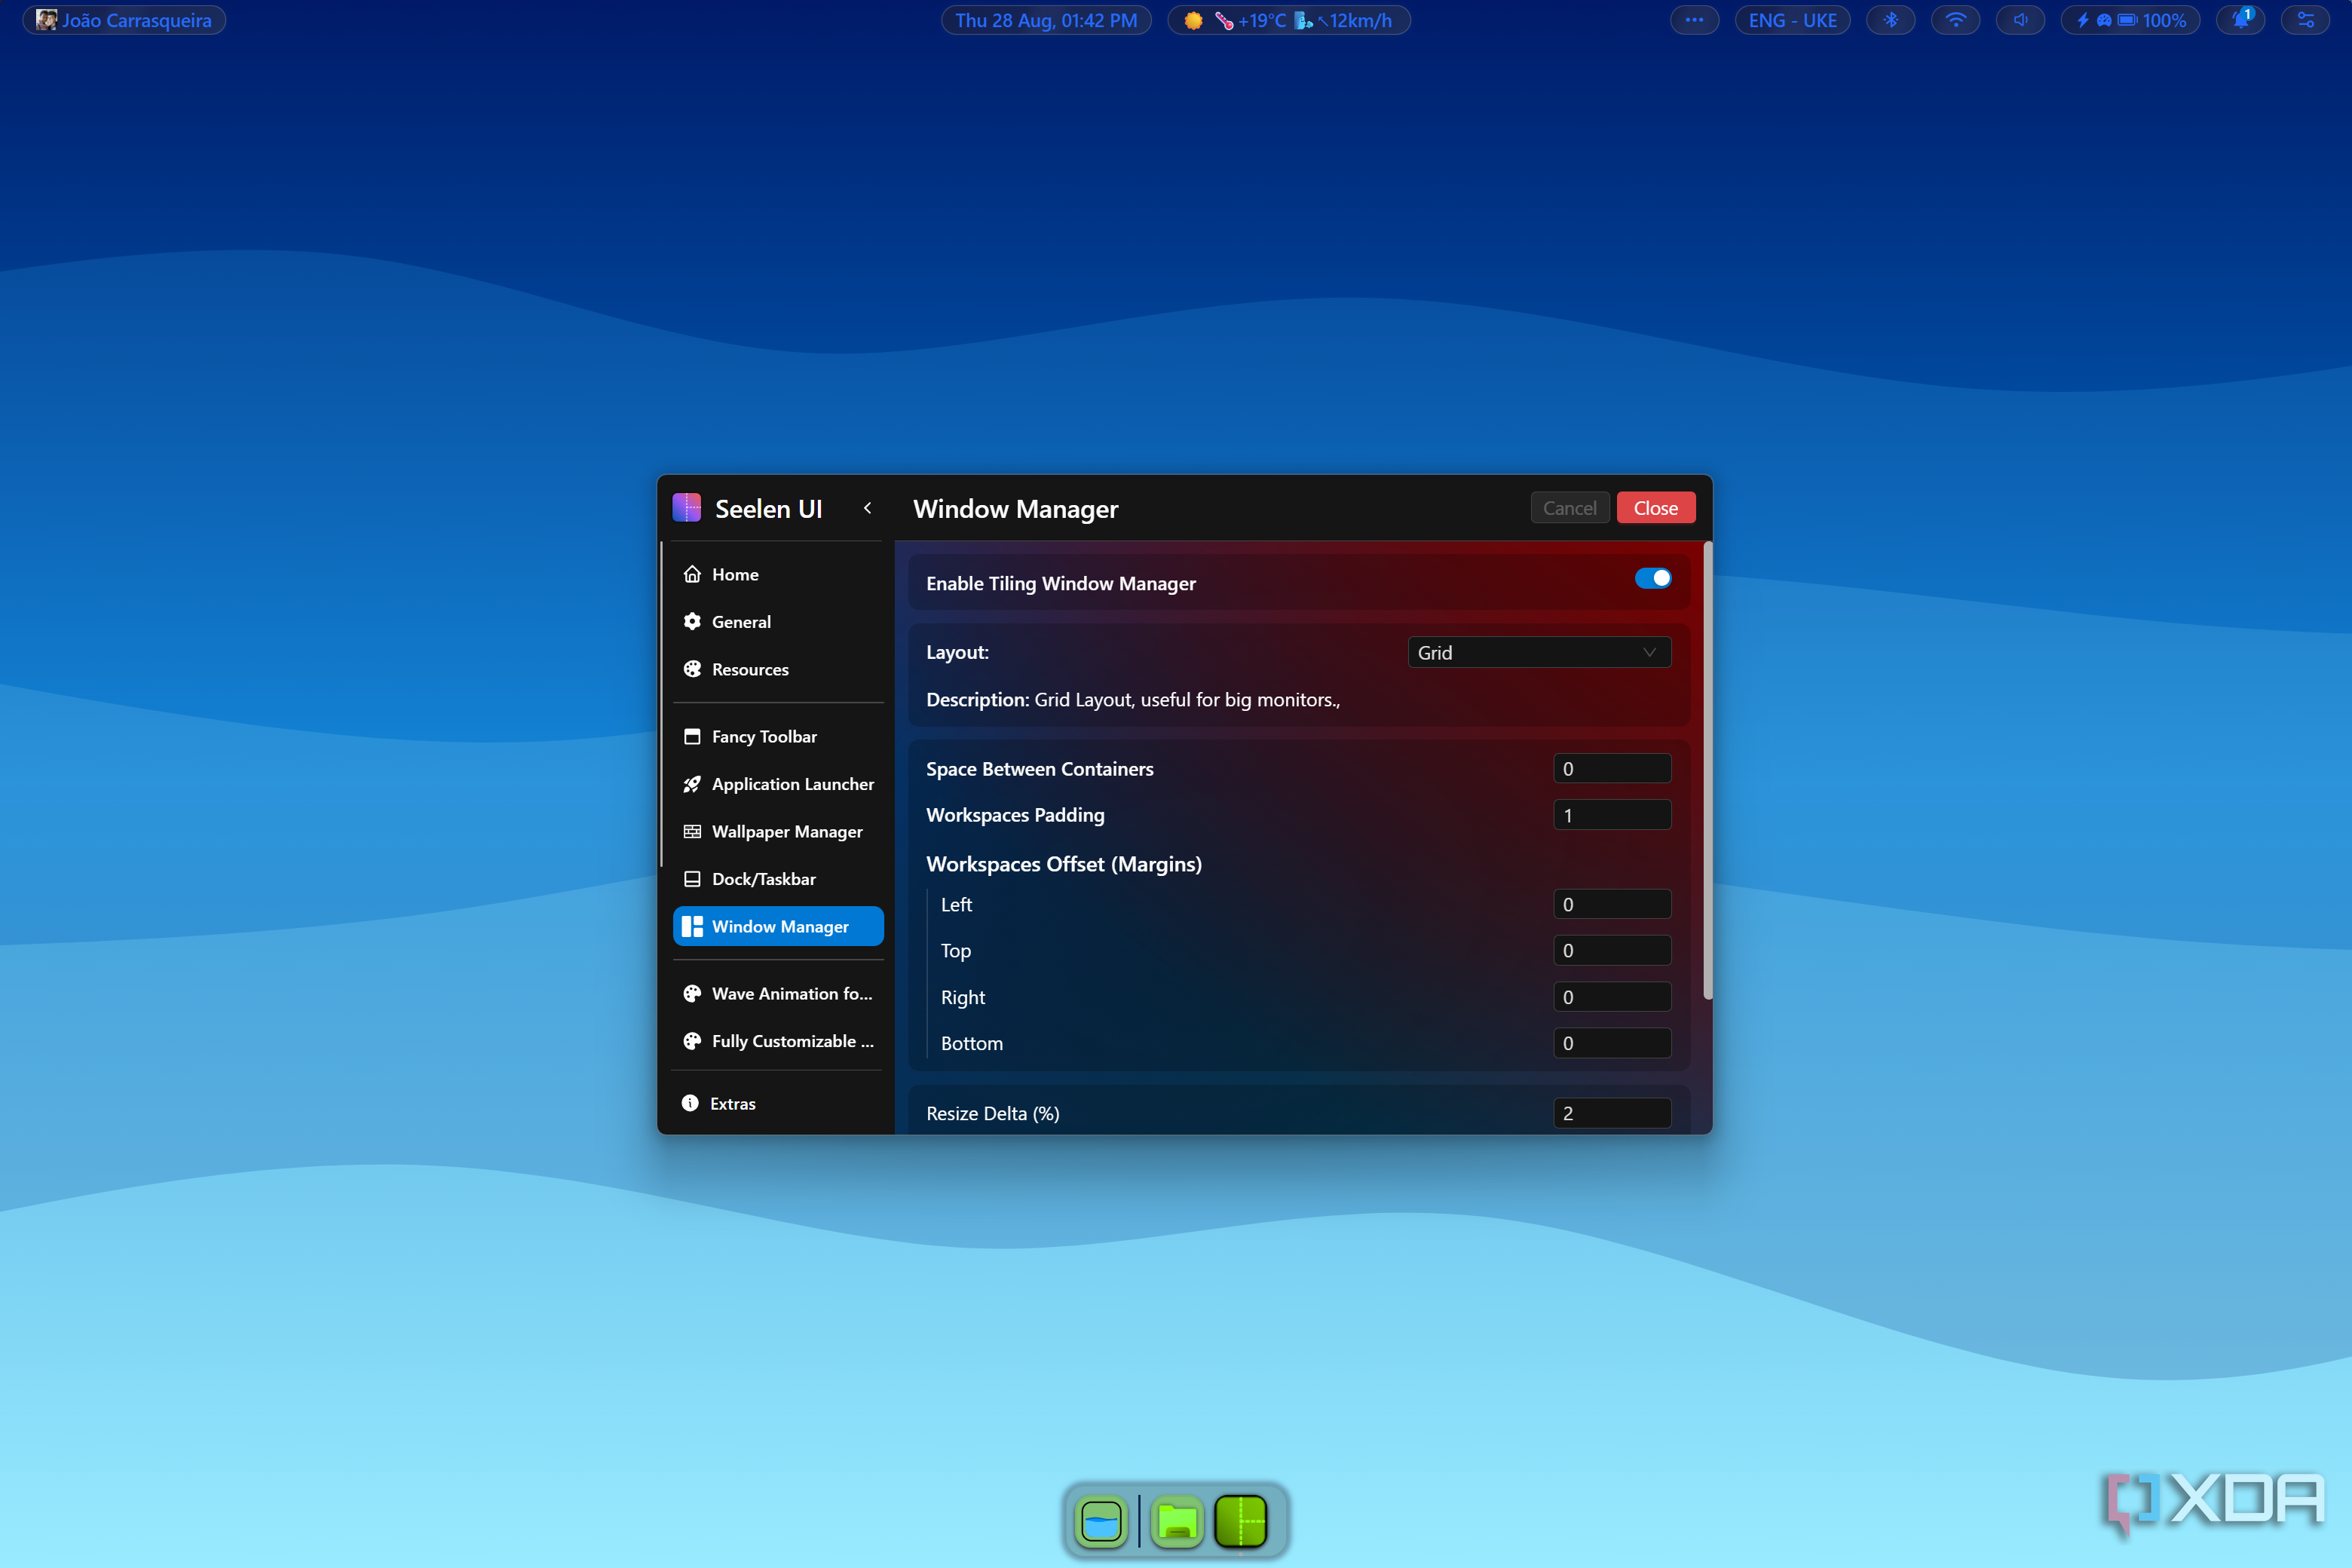Screen dimensions: 2352x1568
Task: Open notifications bell icon
Action: (2241, 20)
